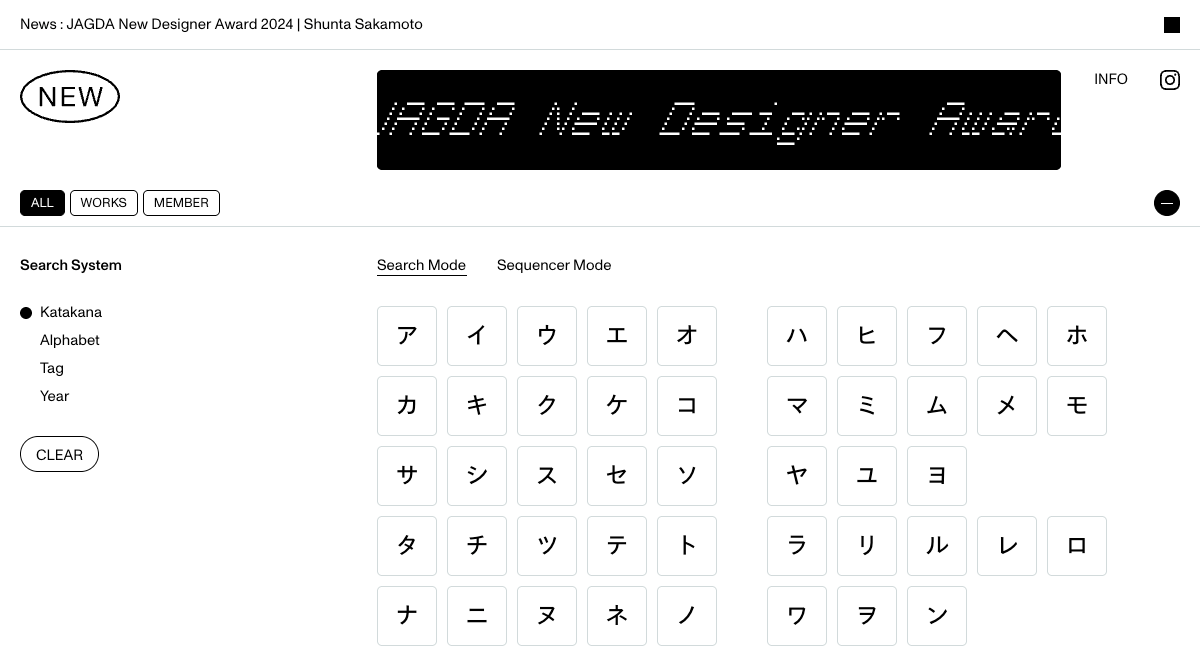Choose the ソ key
This screenshot has height=667, width=1200.
[687, 476]
